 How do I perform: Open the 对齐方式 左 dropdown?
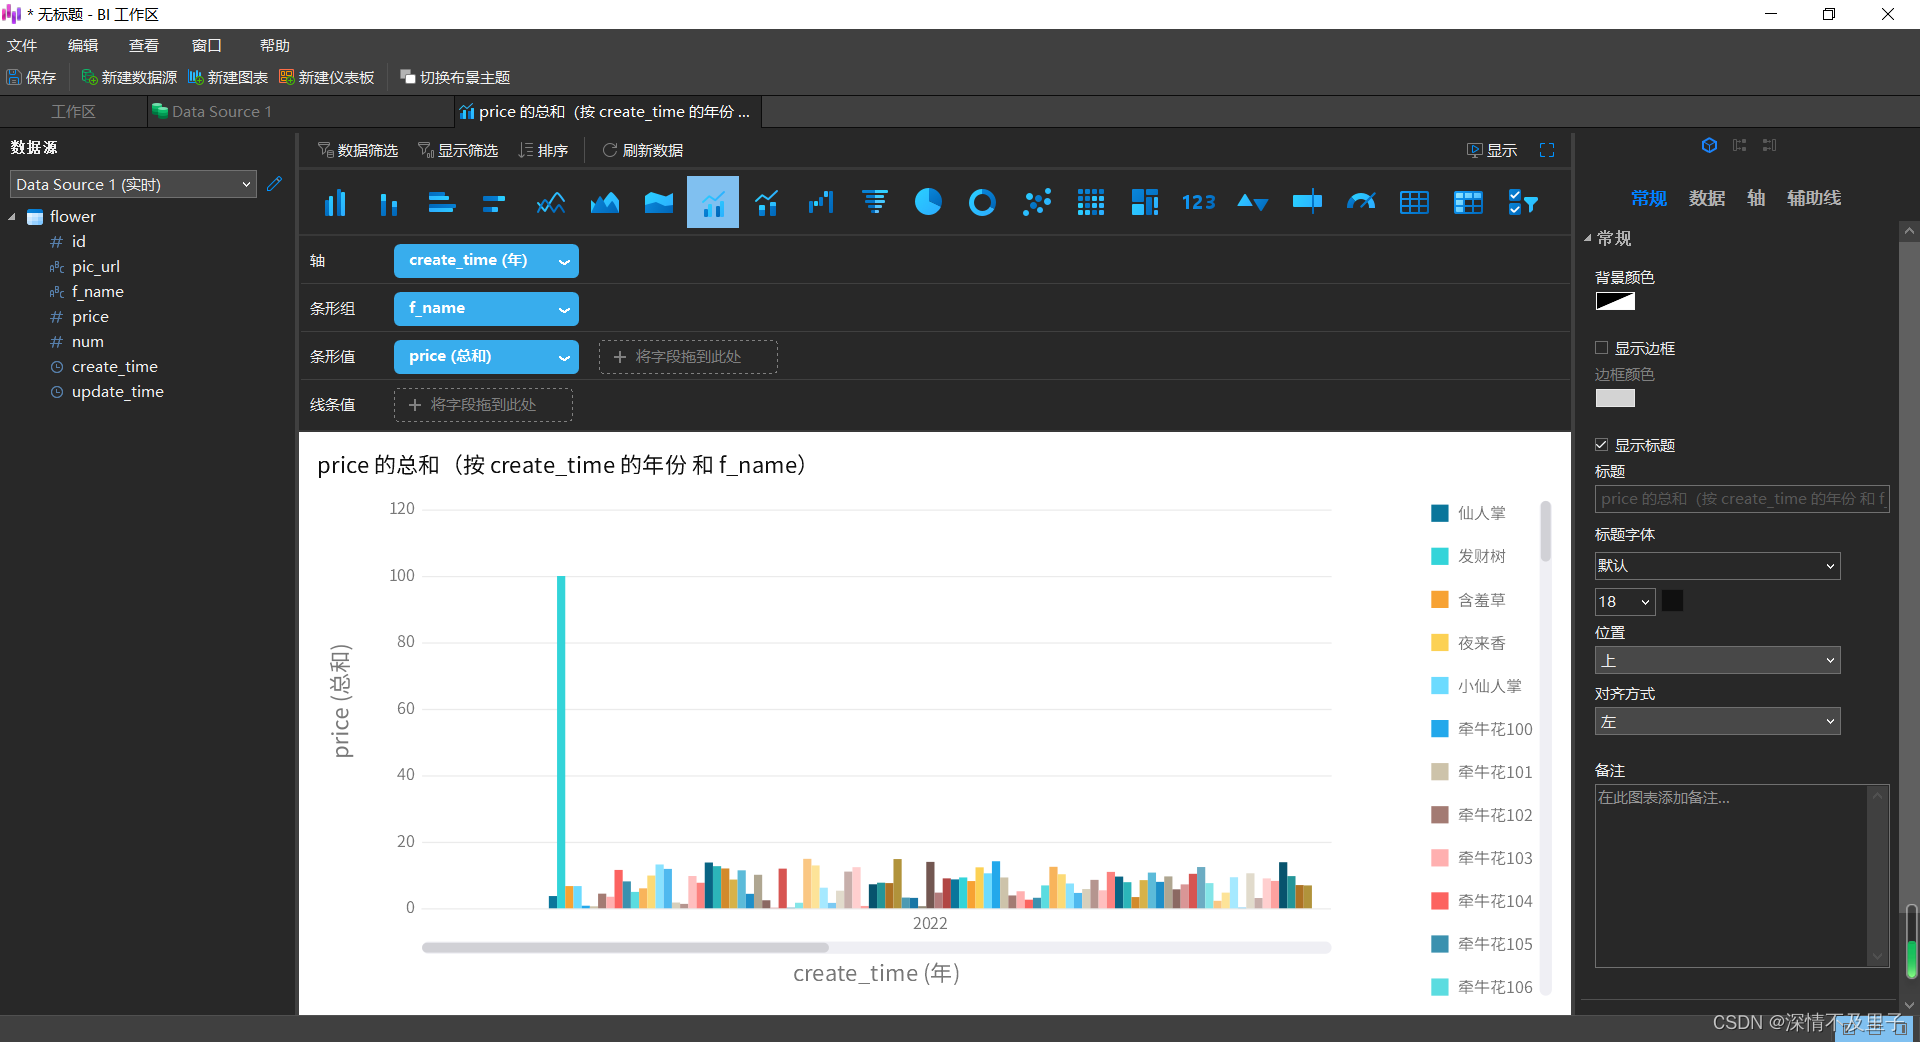click(x=1717, y=721)
